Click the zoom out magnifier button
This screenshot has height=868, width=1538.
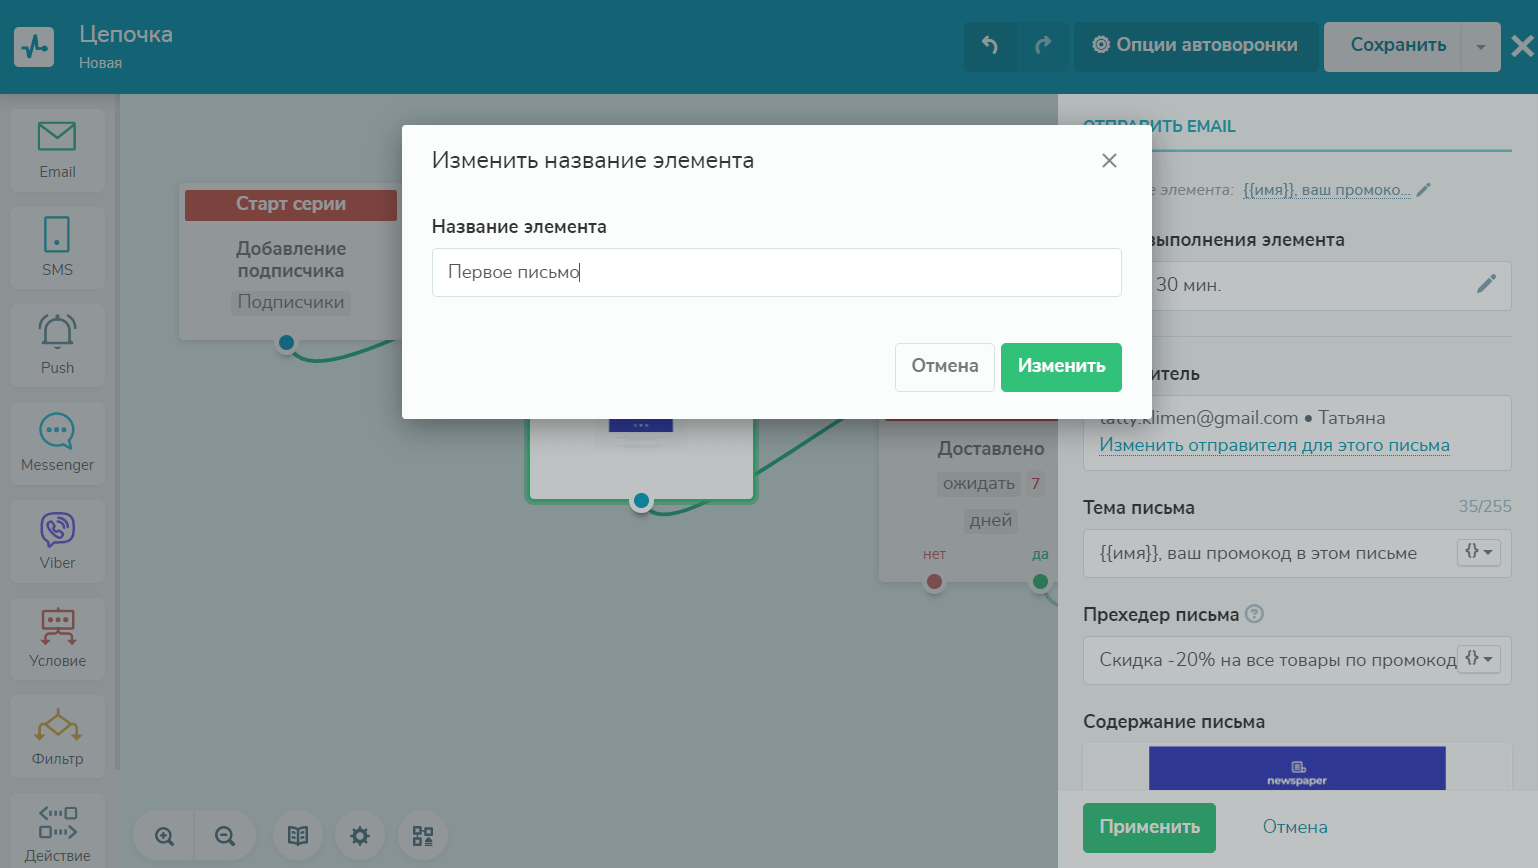225,836
